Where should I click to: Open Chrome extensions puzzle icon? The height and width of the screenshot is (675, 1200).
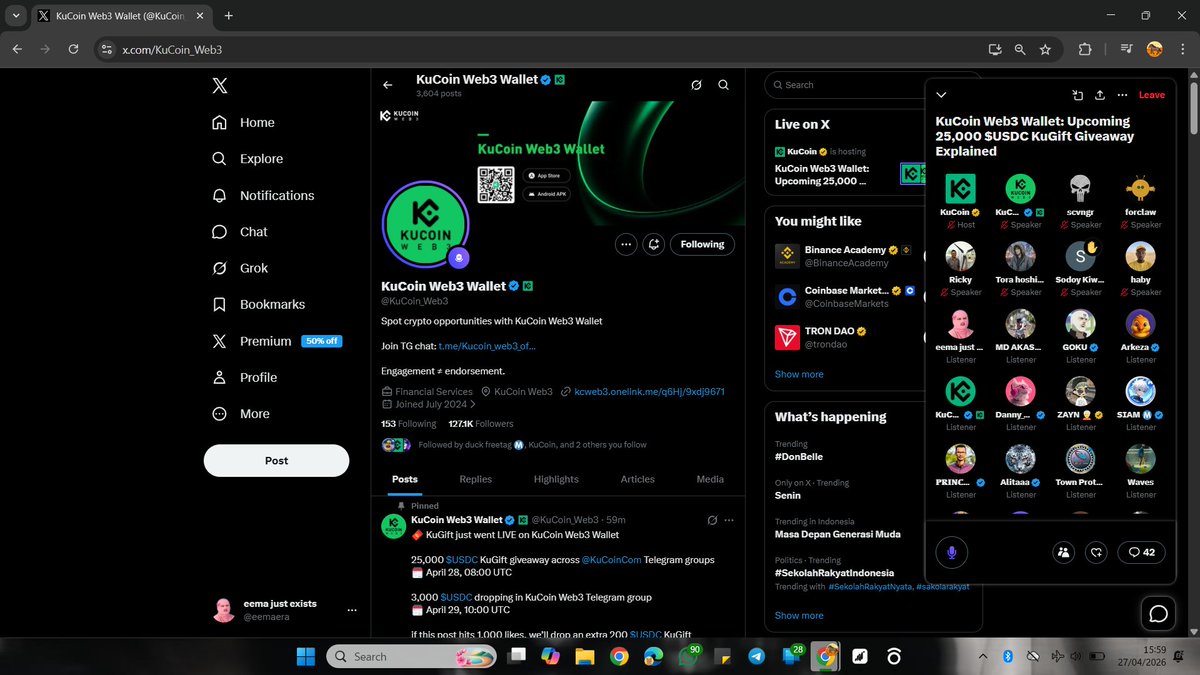pyautogui.click(x=1085, y=49)
